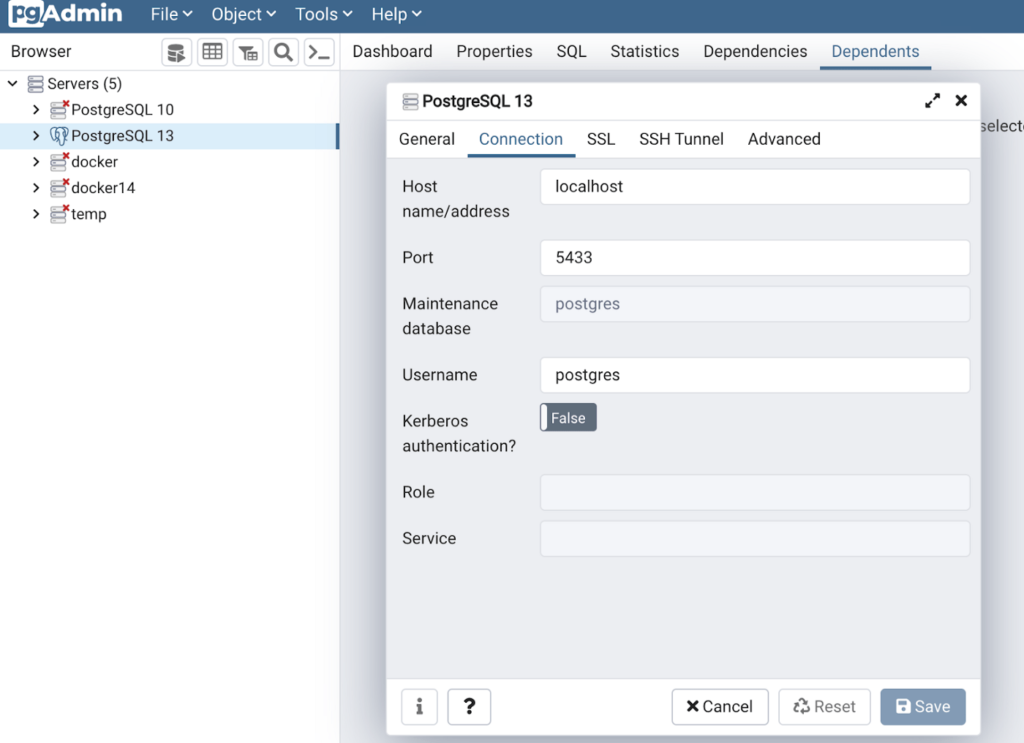Click the Reset button
Screen dimensions: 1024x743
(x=824, y=706)
